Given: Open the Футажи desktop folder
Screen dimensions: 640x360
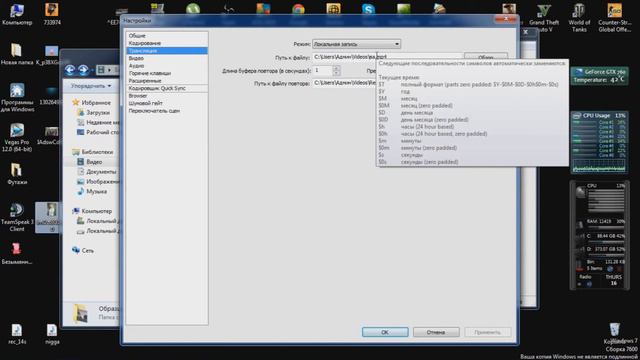Looking at the screenshot, I should [x=17, y=173].
